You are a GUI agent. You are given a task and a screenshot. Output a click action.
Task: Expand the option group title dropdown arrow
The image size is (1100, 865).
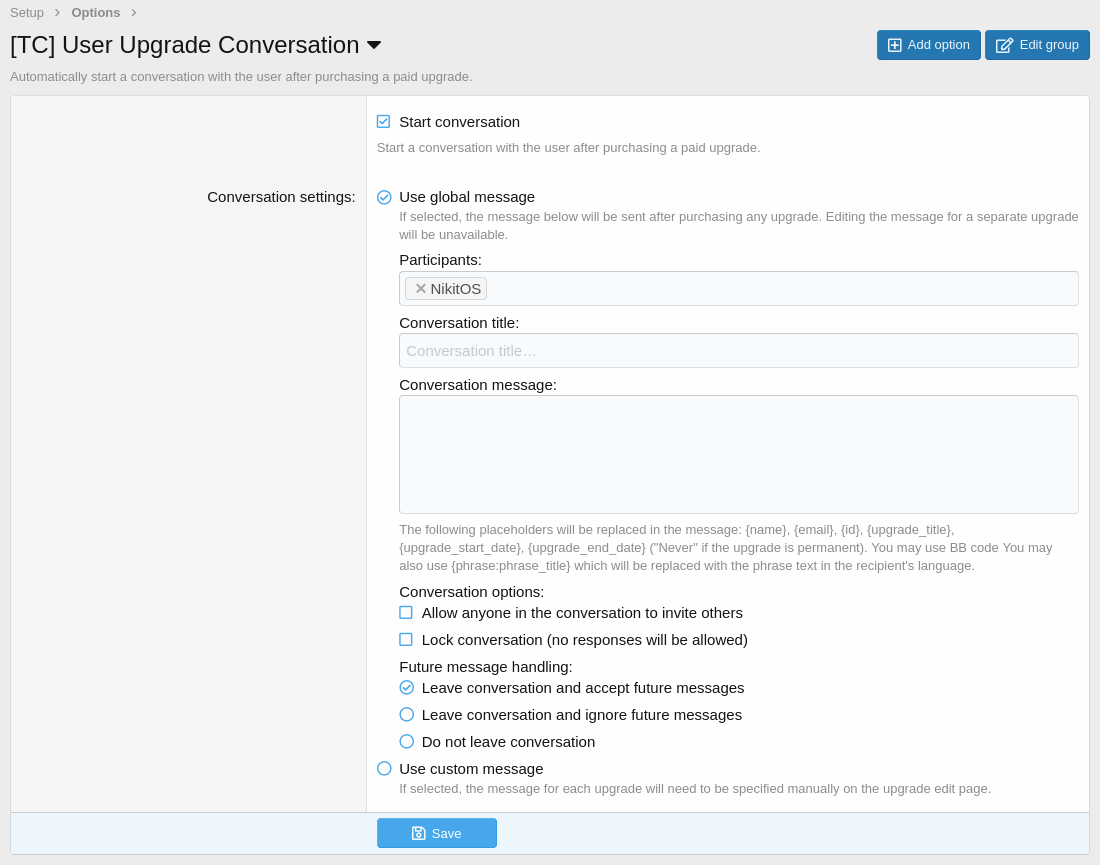point(374,45)
